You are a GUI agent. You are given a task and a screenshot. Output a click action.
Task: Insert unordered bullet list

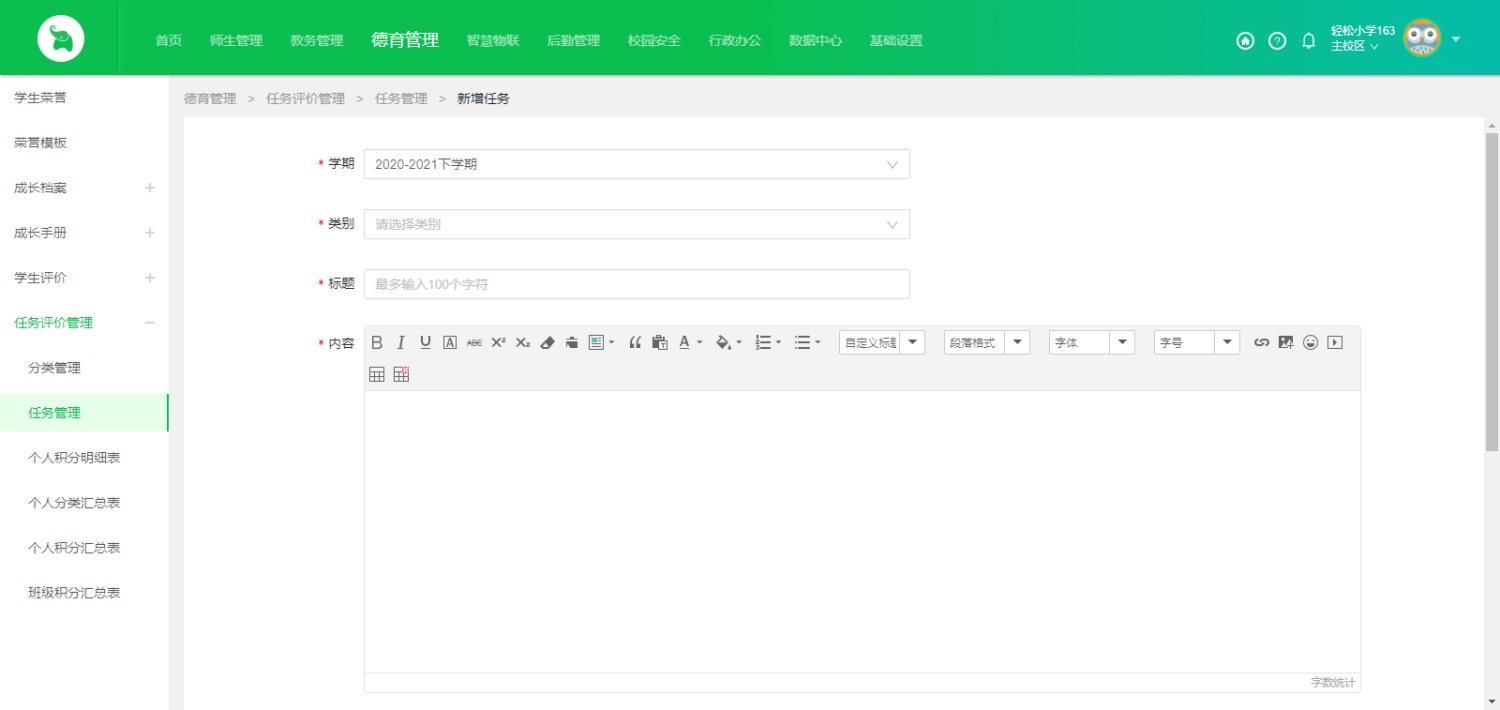pyautogui.click(x=802, y=342)
